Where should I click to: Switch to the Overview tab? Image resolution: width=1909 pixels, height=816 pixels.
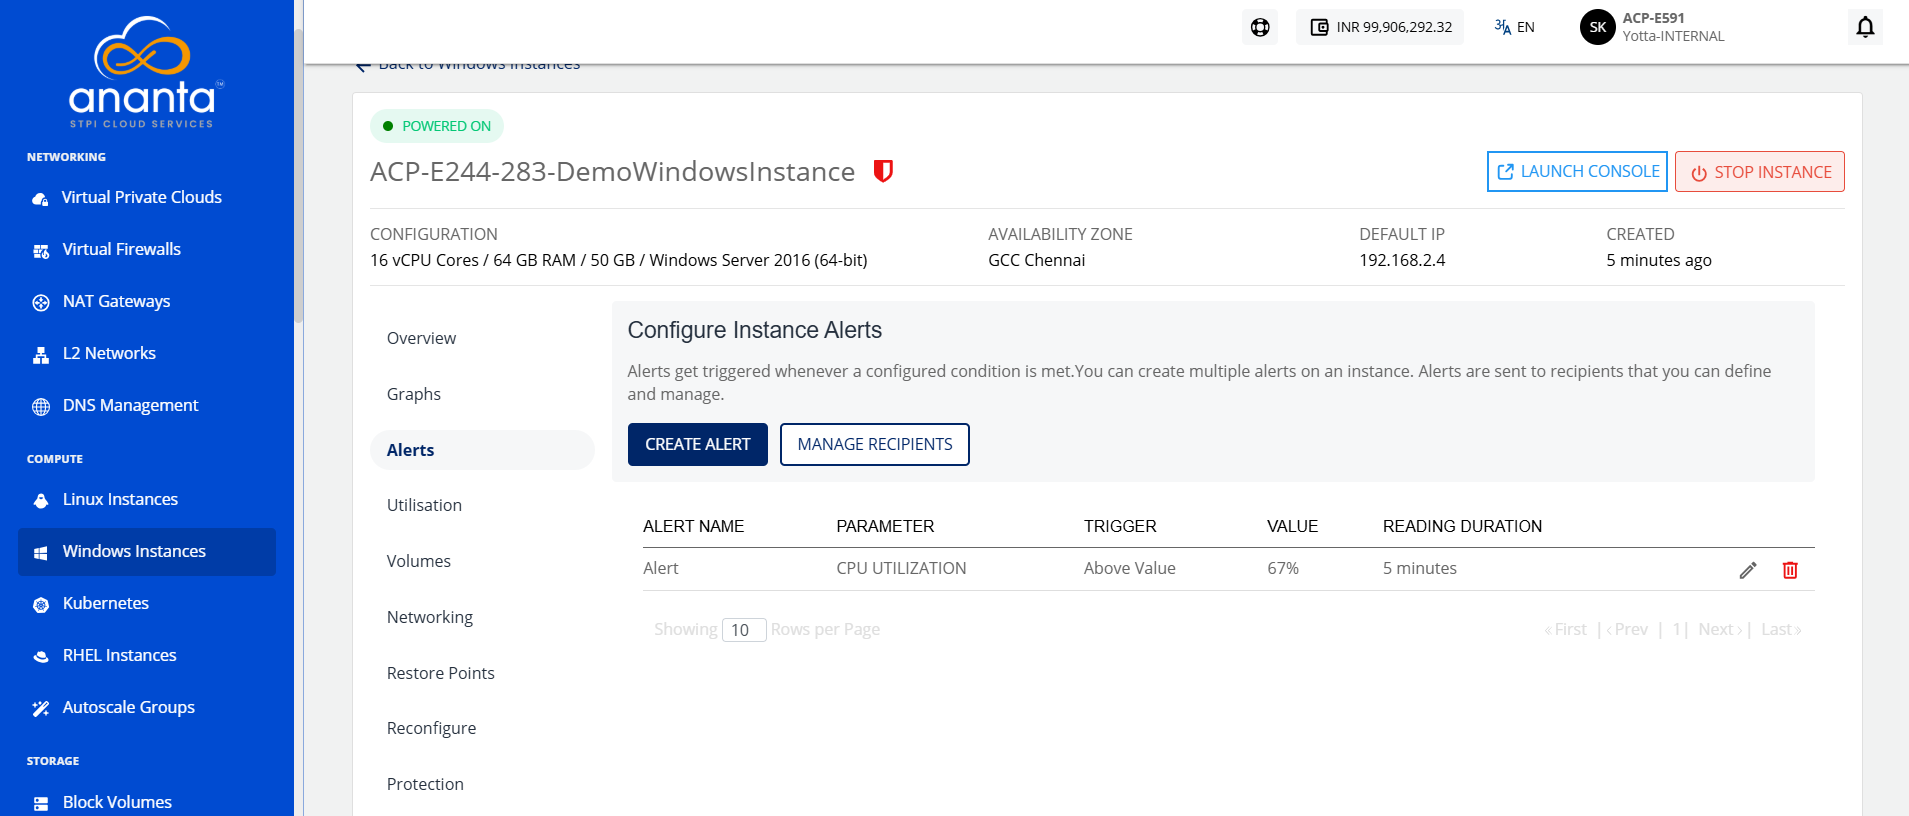click(421, 339)
